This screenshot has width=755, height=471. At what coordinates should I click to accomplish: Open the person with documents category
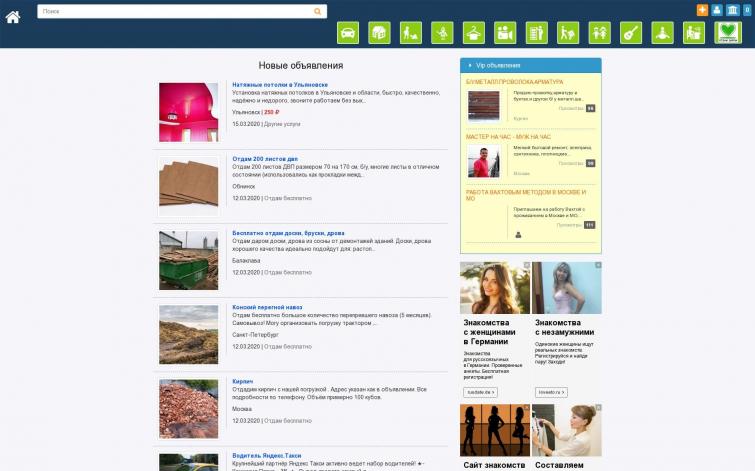(536, 33)
